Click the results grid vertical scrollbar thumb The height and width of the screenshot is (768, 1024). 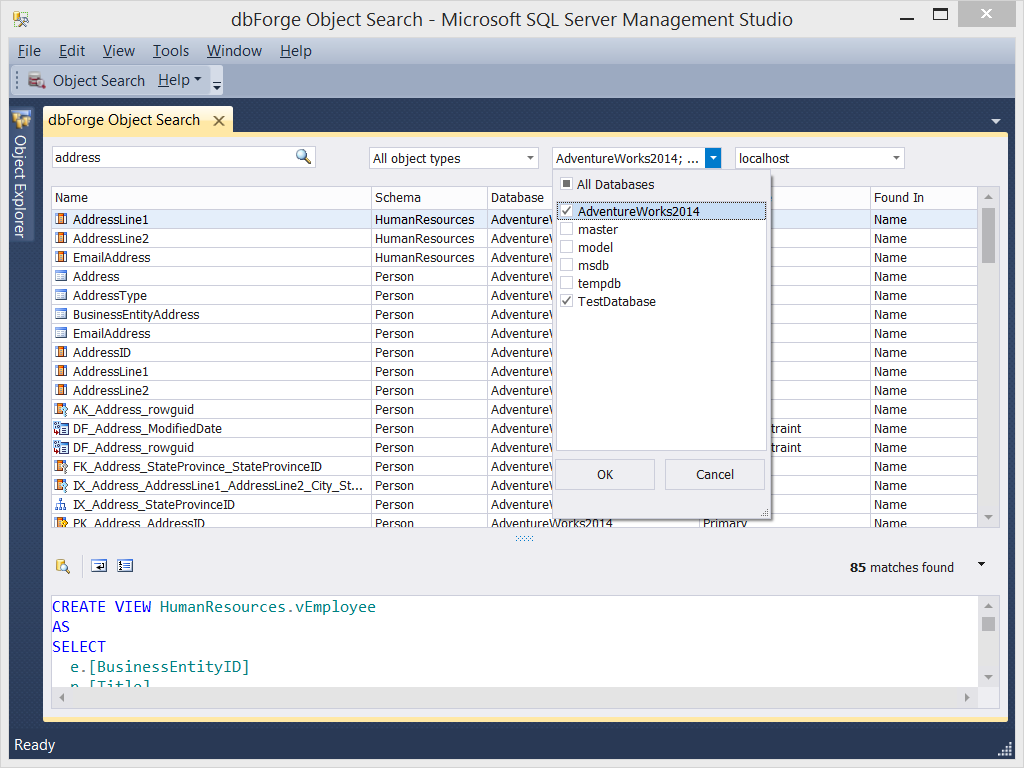(x=988, y=235)
